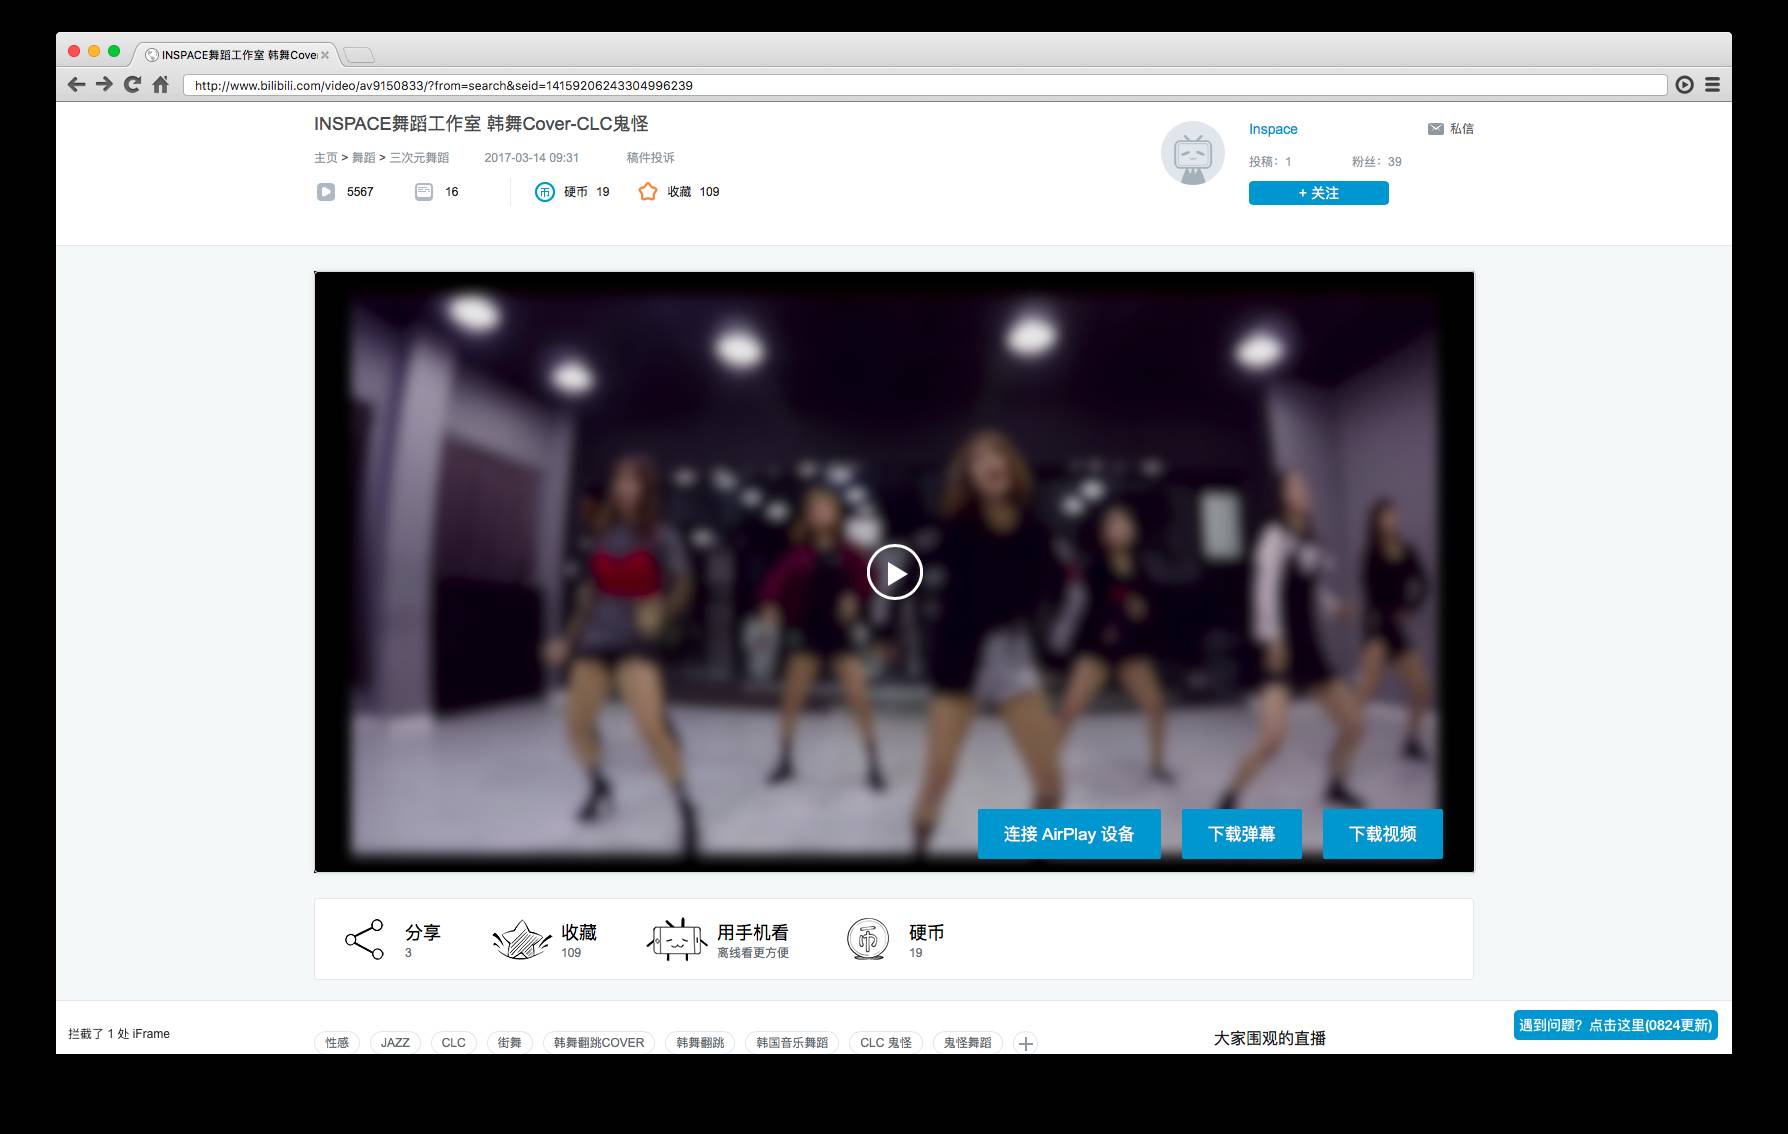
Task: Close the INSPACE舞蹈工作室 browser tab
Action: 325,55
